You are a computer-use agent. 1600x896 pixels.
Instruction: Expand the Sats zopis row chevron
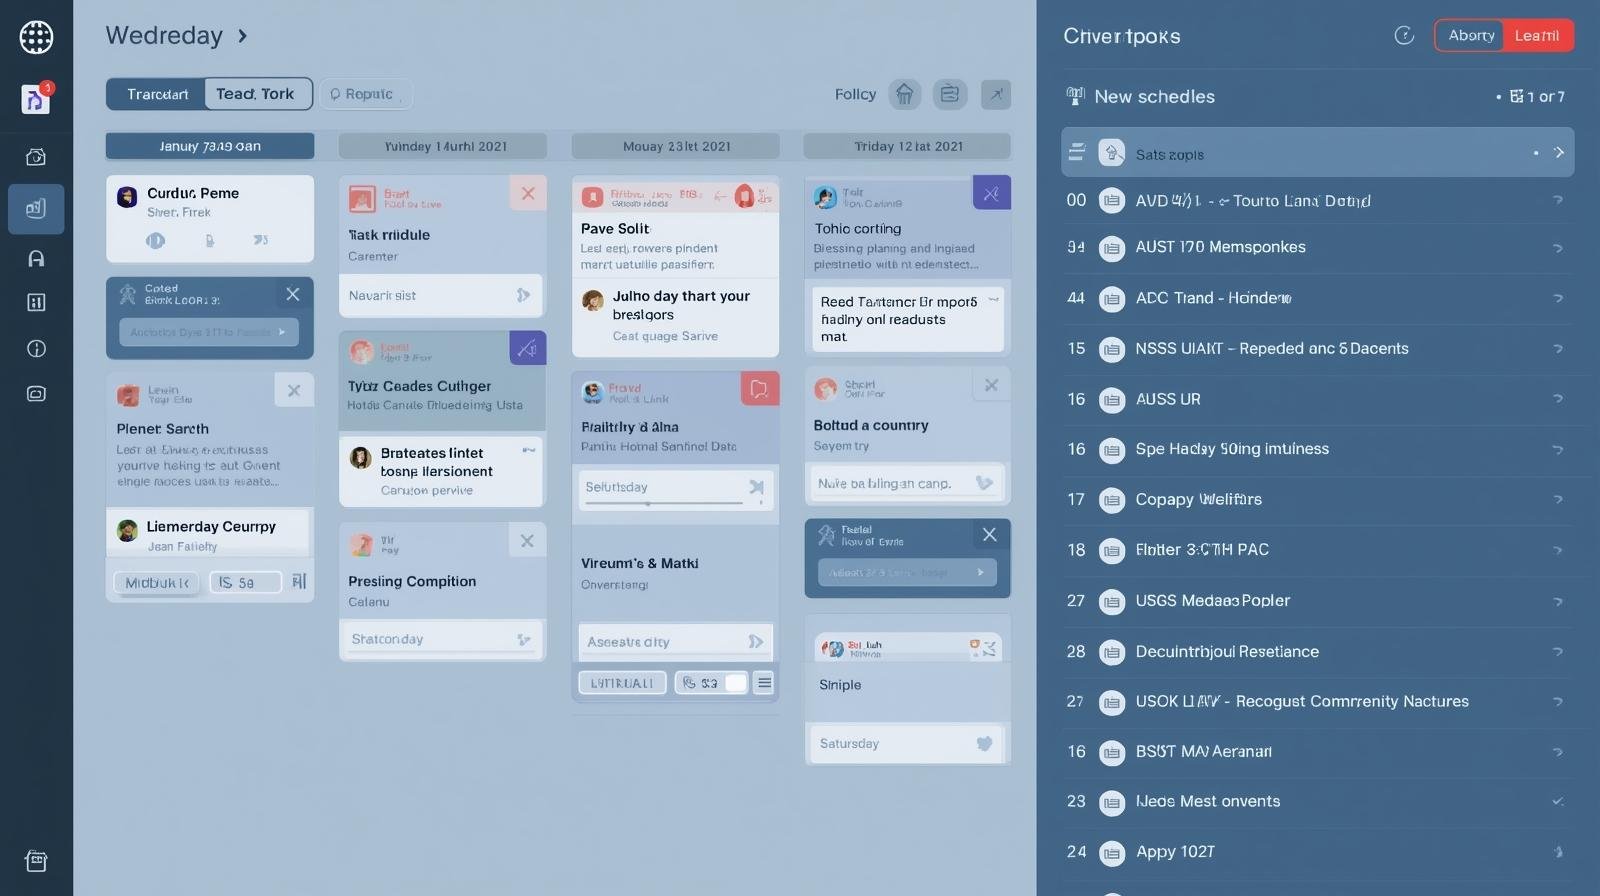pyautogui.click(x=1559, y=152)
